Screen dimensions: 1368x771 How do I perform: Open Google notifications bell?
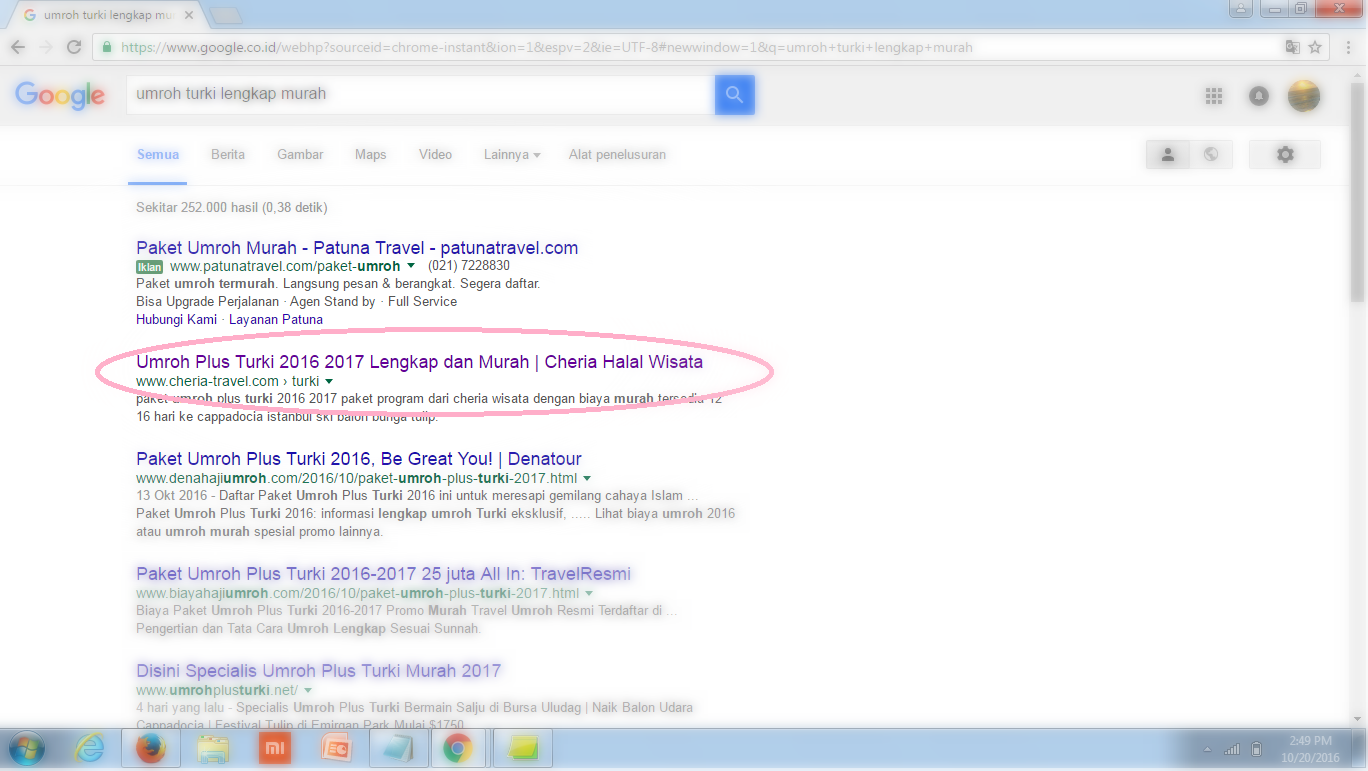pyautogui.click(x=1259, y=96)
